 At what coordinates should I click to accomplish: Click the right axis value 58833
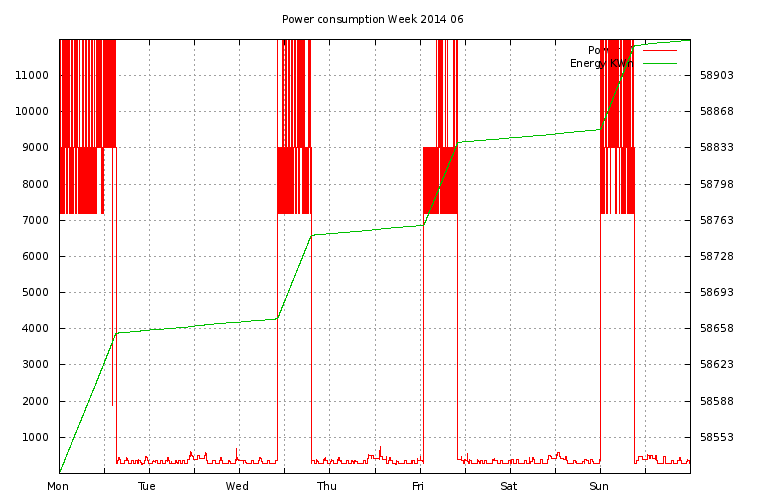tap(717, 147)
